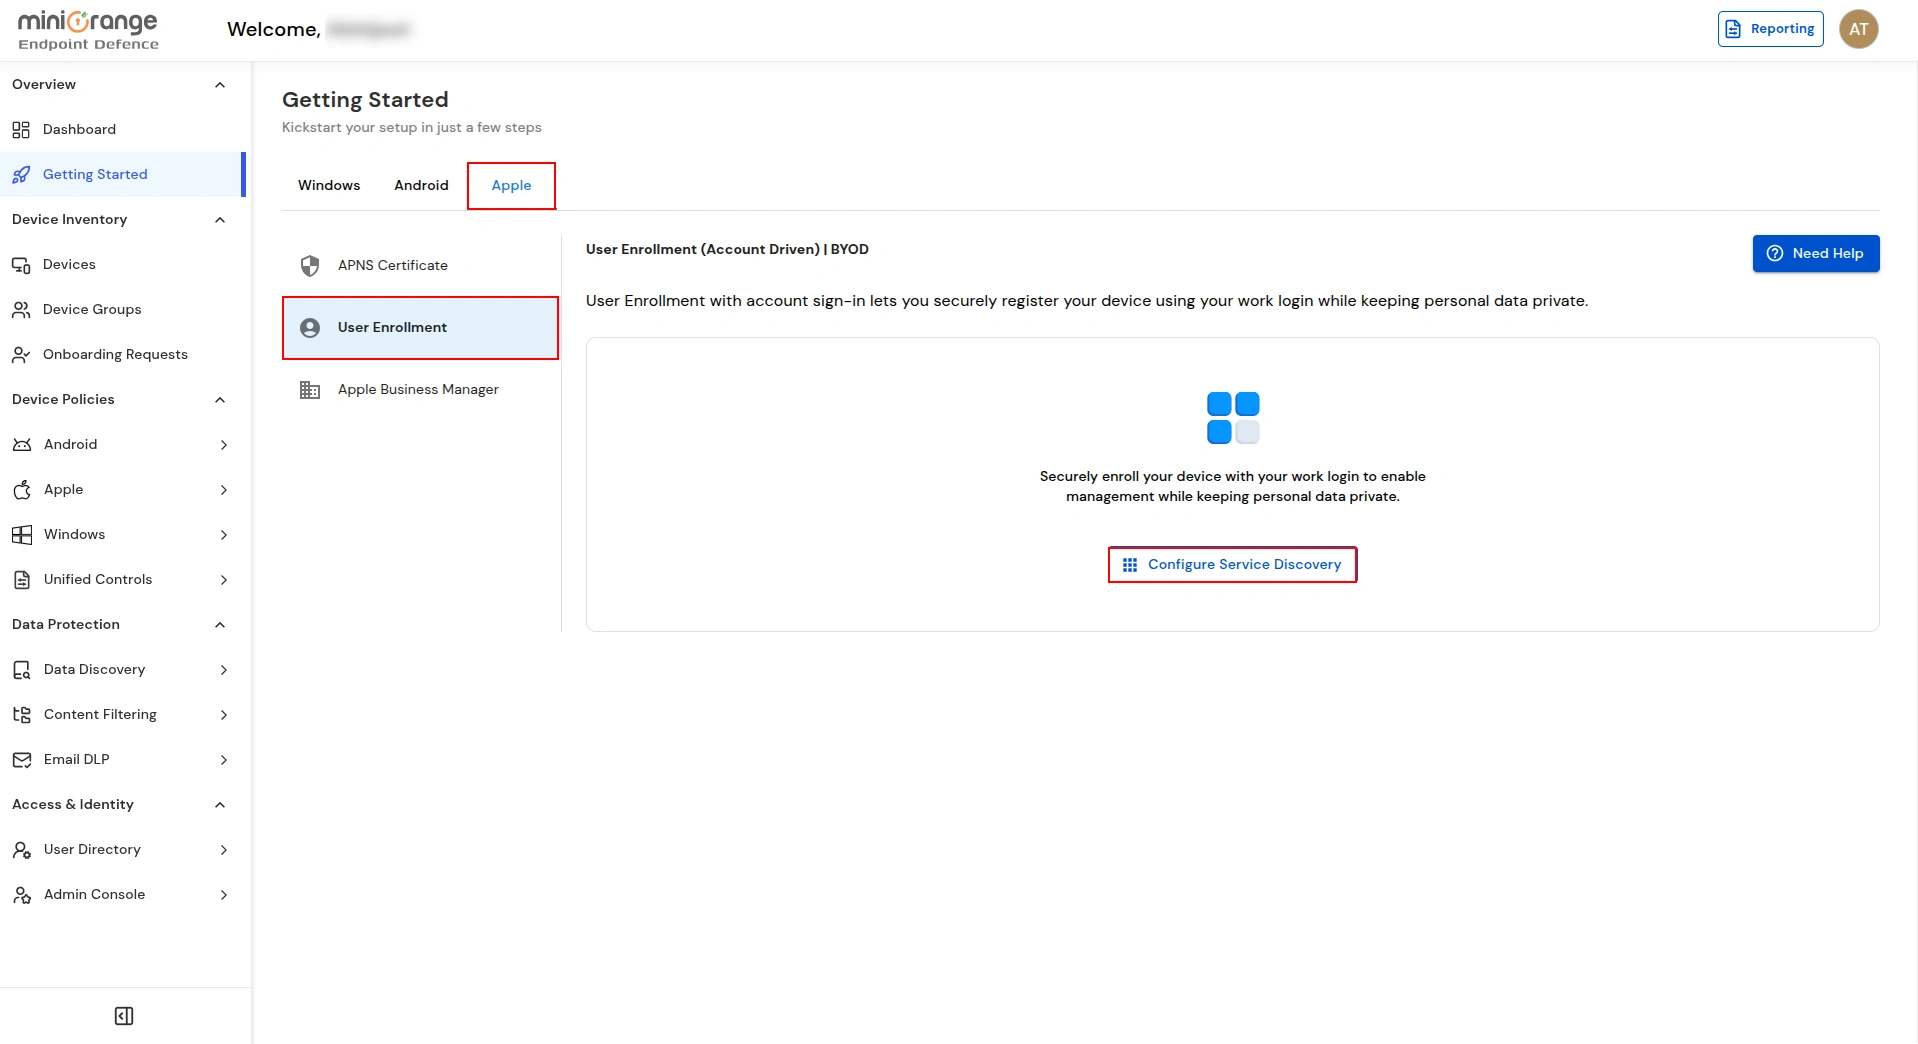Expand the Email DLP chevron
Image resolution: width=1918 pixels, height=1044 pixels.
[x=224, y=759]
